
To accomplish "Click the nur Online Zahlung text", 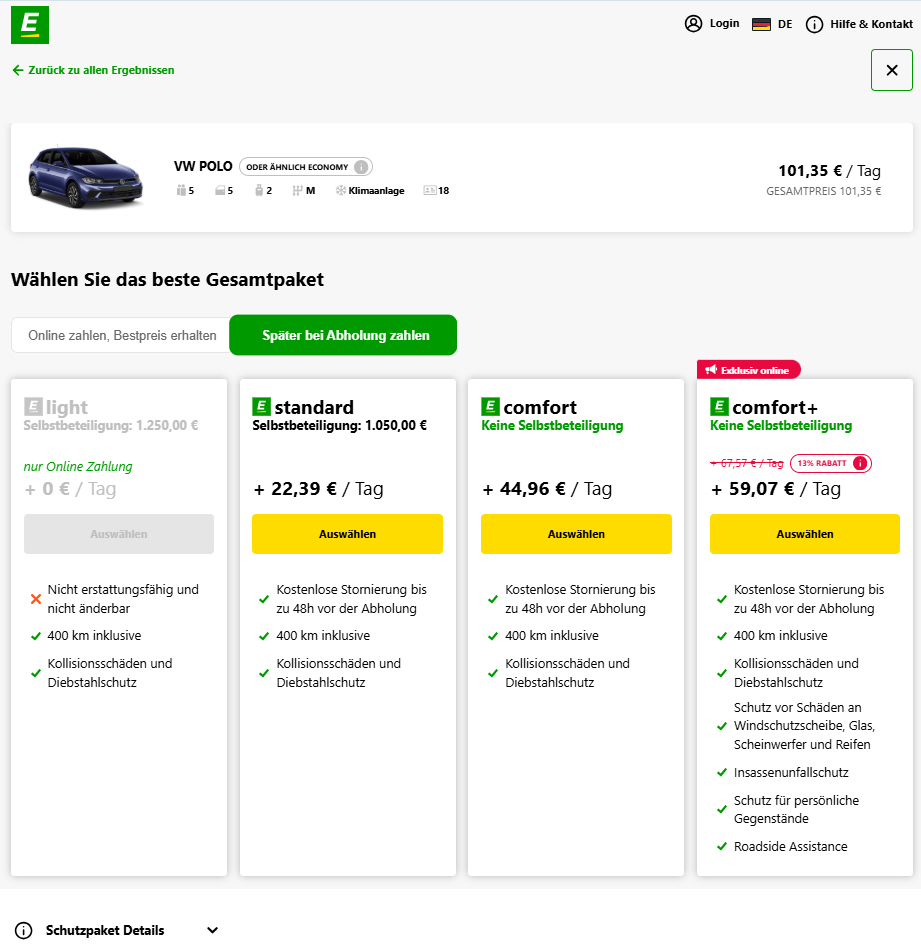I will coord(78,466).
